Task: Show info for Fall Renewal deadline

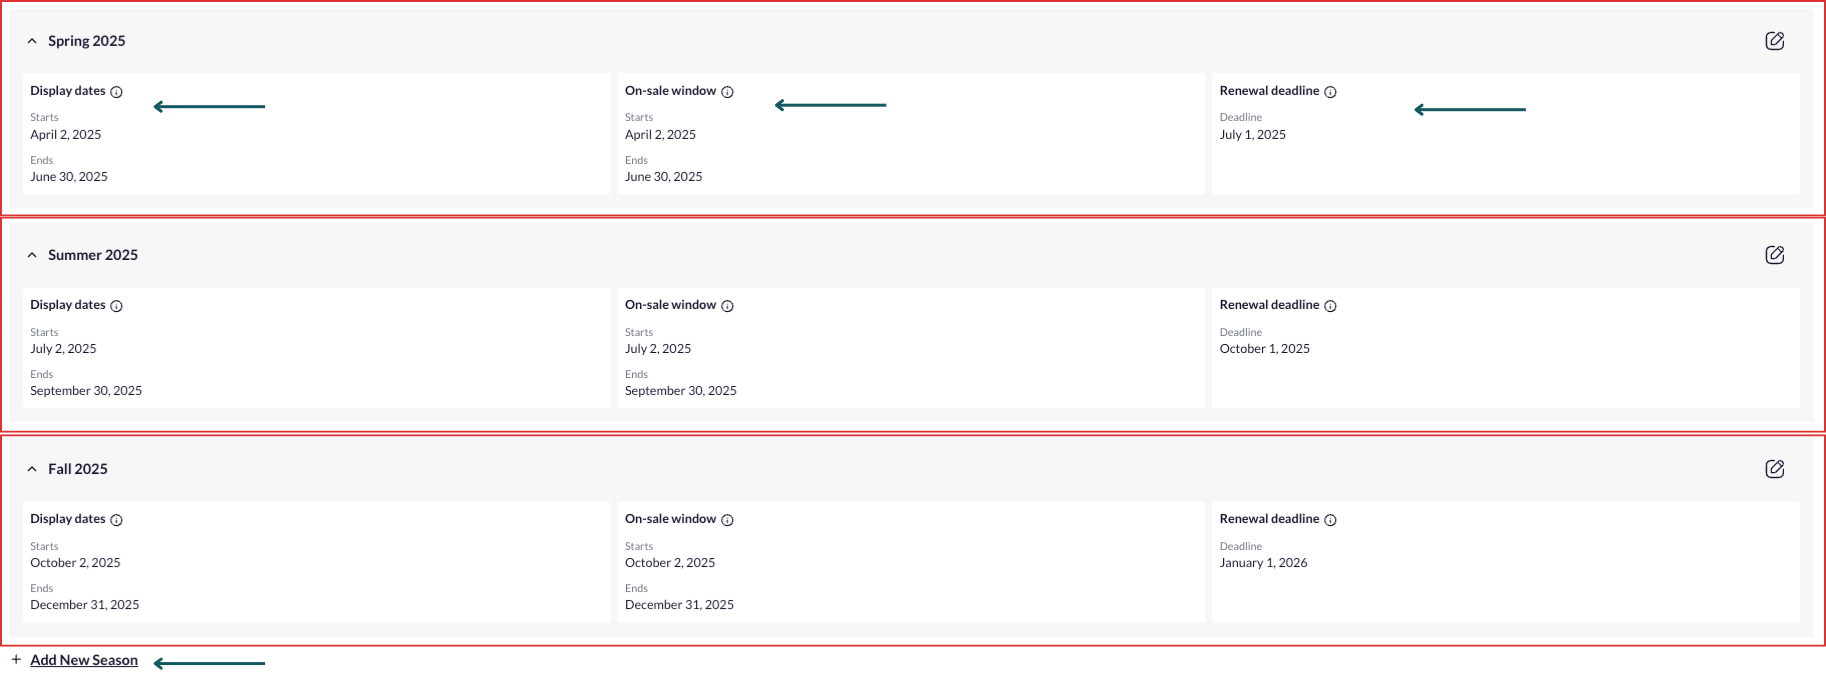Action: pos(1331,520)
